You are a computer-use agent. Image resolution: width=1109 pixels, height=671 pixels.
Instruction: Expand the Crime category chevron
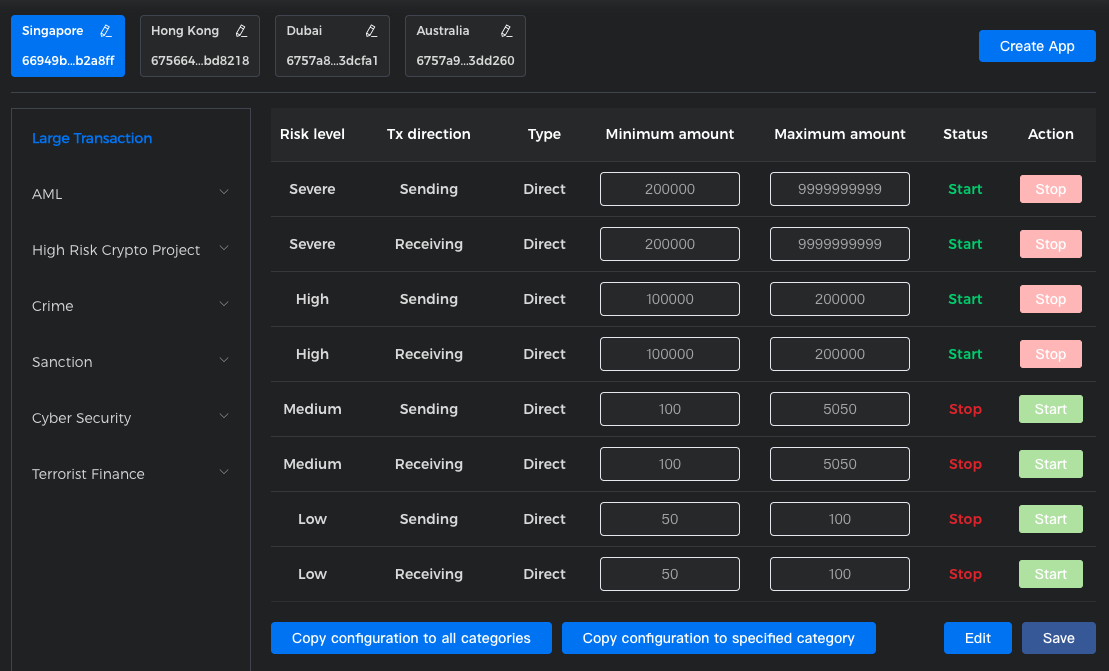click(x=223, y=304)
